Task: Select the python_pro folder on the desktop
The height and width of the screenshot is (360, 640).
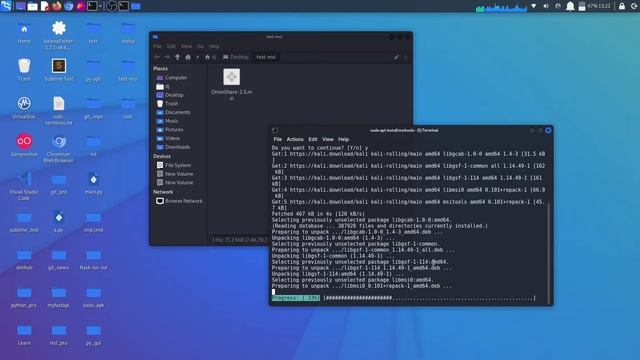Action: 24,297
